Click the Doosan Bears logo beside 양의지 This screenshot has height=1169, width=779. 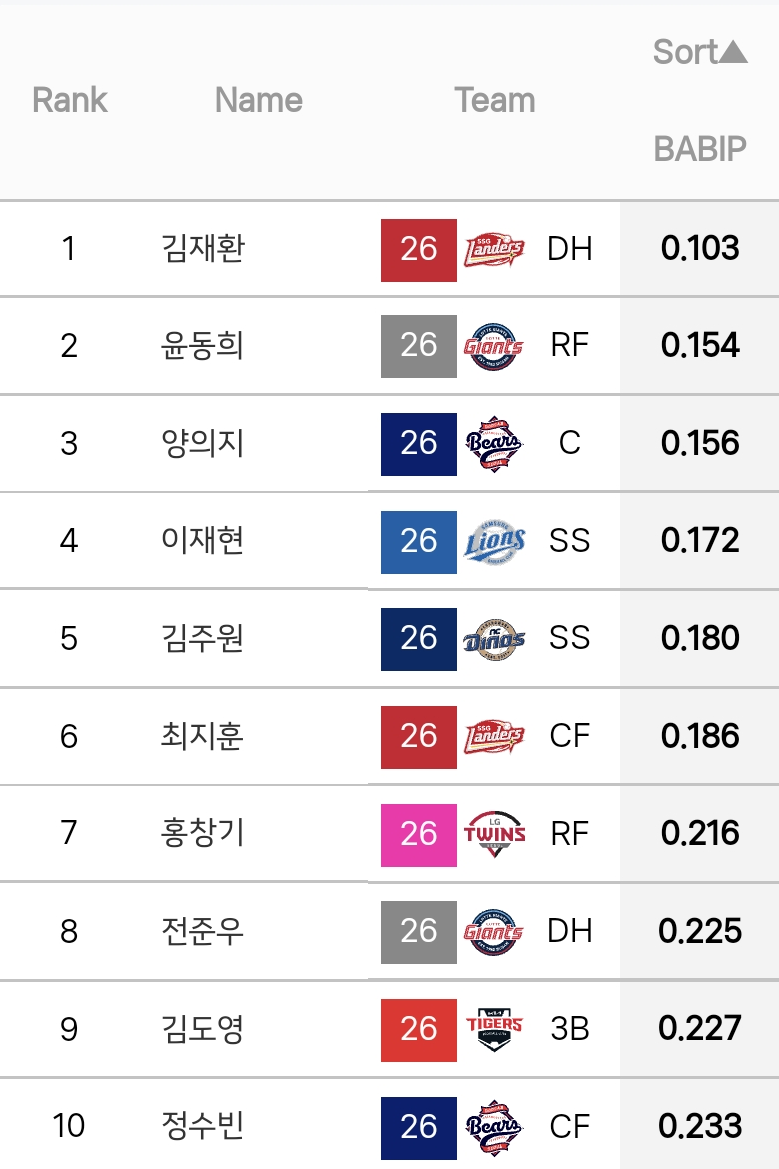click(494, 443)
